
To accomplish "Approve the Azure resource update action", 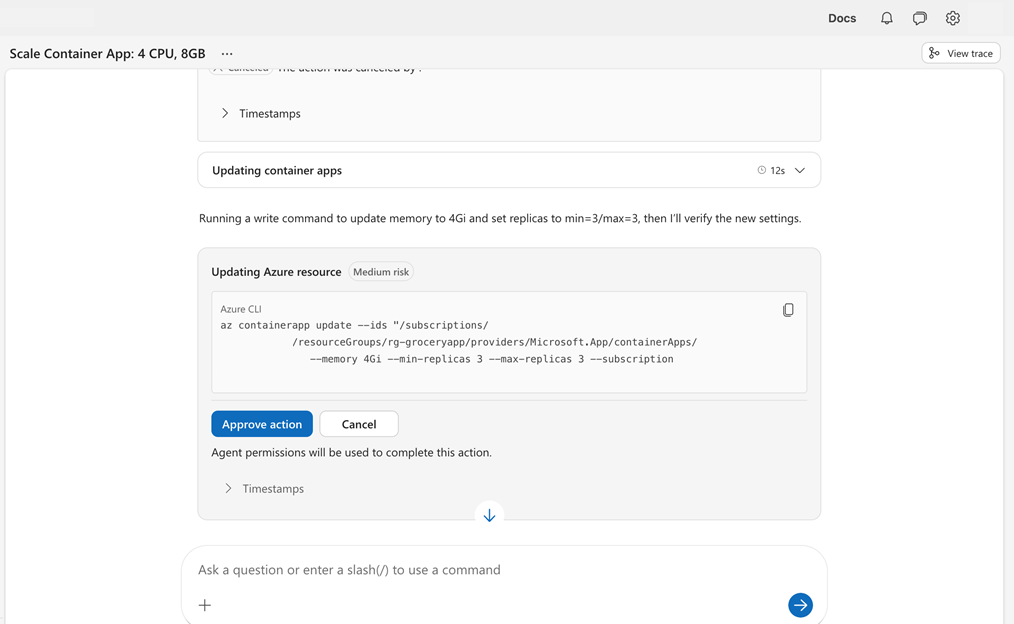I will click(x=261, y=423).
